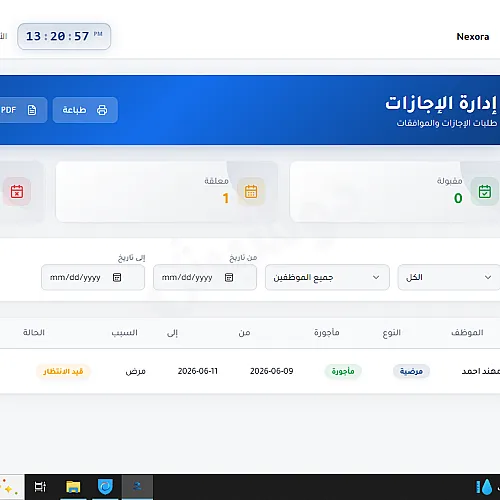The image size is (500, 500).
Task: Click the Nexora brand name
Action: click(473, 37)
